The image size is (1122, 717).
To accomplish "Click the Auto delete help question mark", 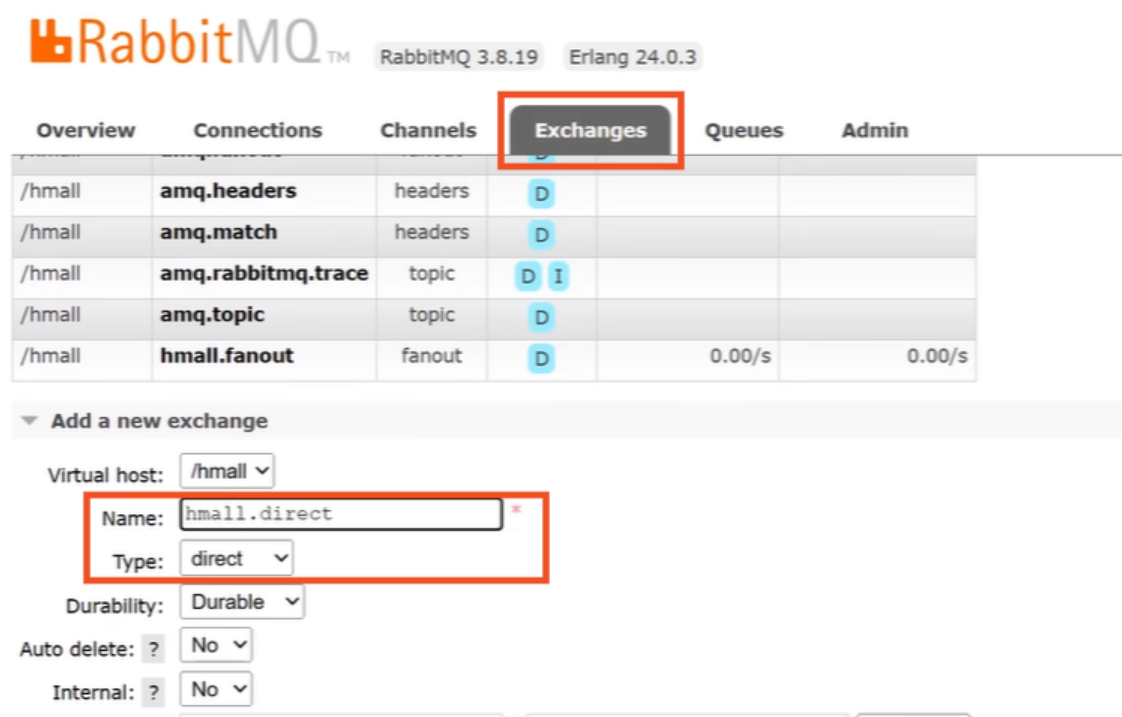I will [153, 649].
